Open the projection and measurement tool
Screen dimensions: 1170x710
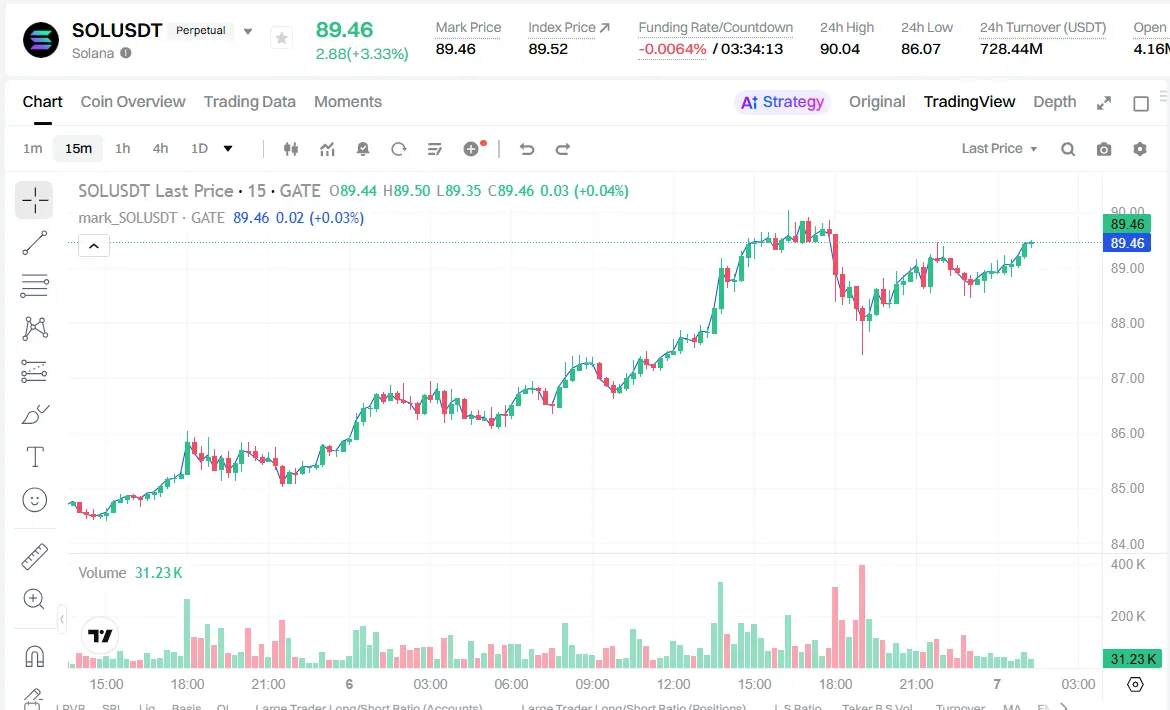point(34,371)
